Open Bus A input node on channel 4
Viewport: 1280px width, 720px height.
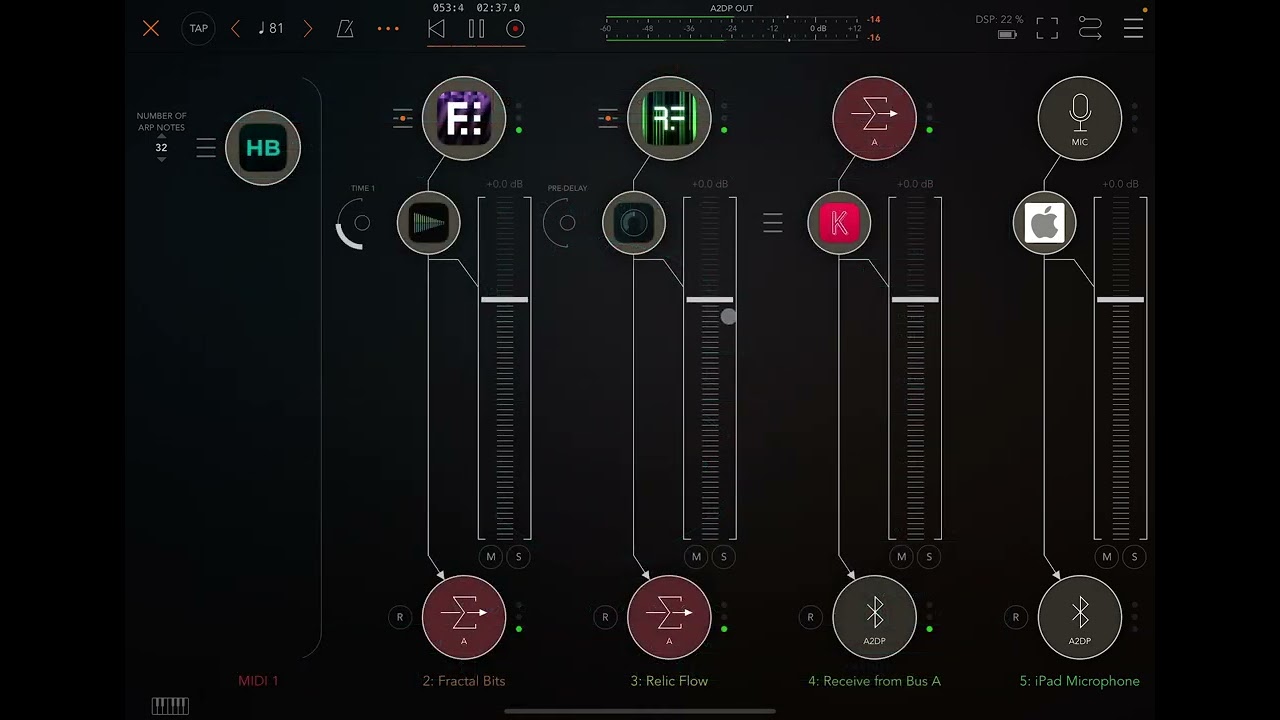875,118
